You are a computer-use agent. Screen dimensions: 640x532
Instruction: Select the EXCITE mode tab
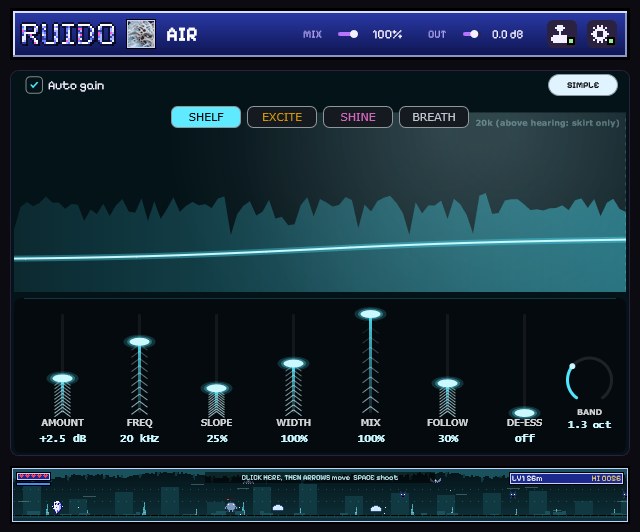tap(282, 117)
